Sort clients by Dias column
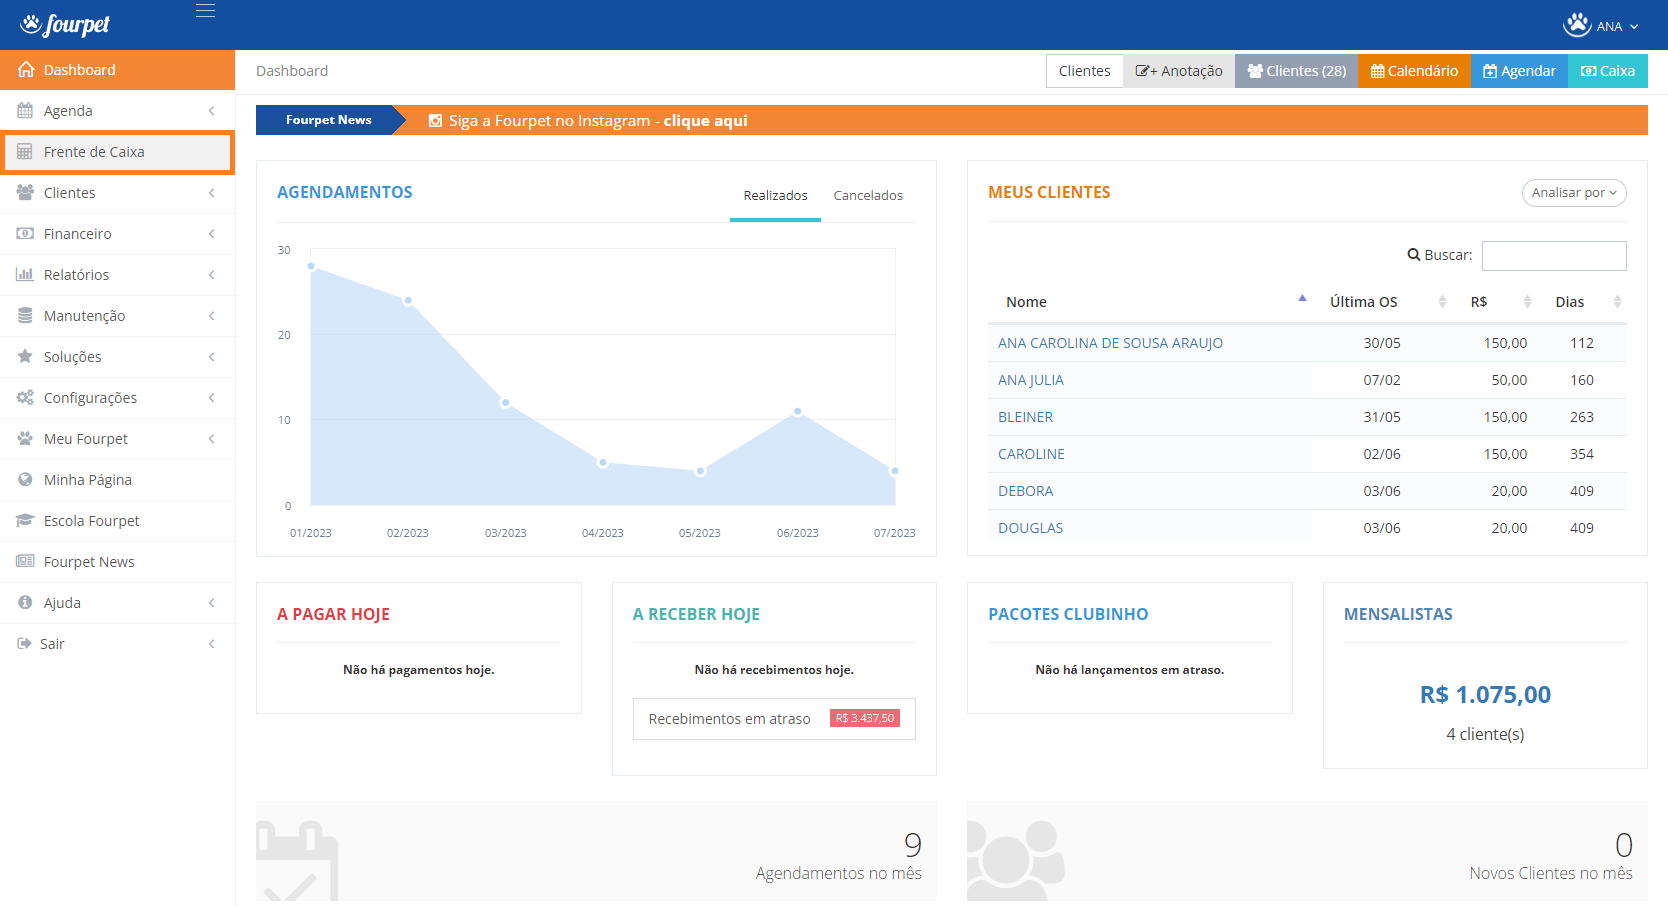The image size is (1668, 907). (1582, 302)
